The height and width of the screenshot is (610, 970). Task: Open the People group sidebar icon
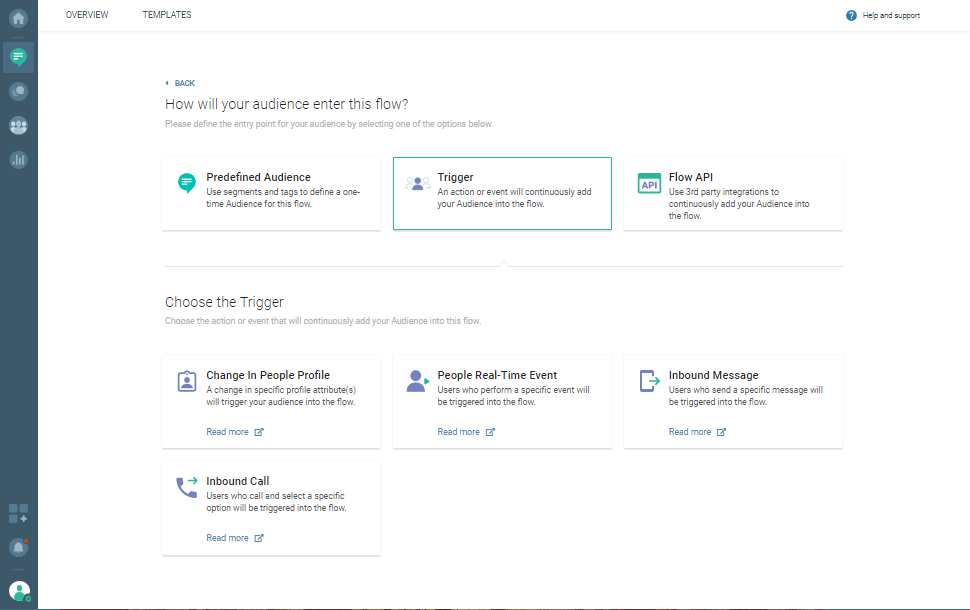tap(18, 126)
